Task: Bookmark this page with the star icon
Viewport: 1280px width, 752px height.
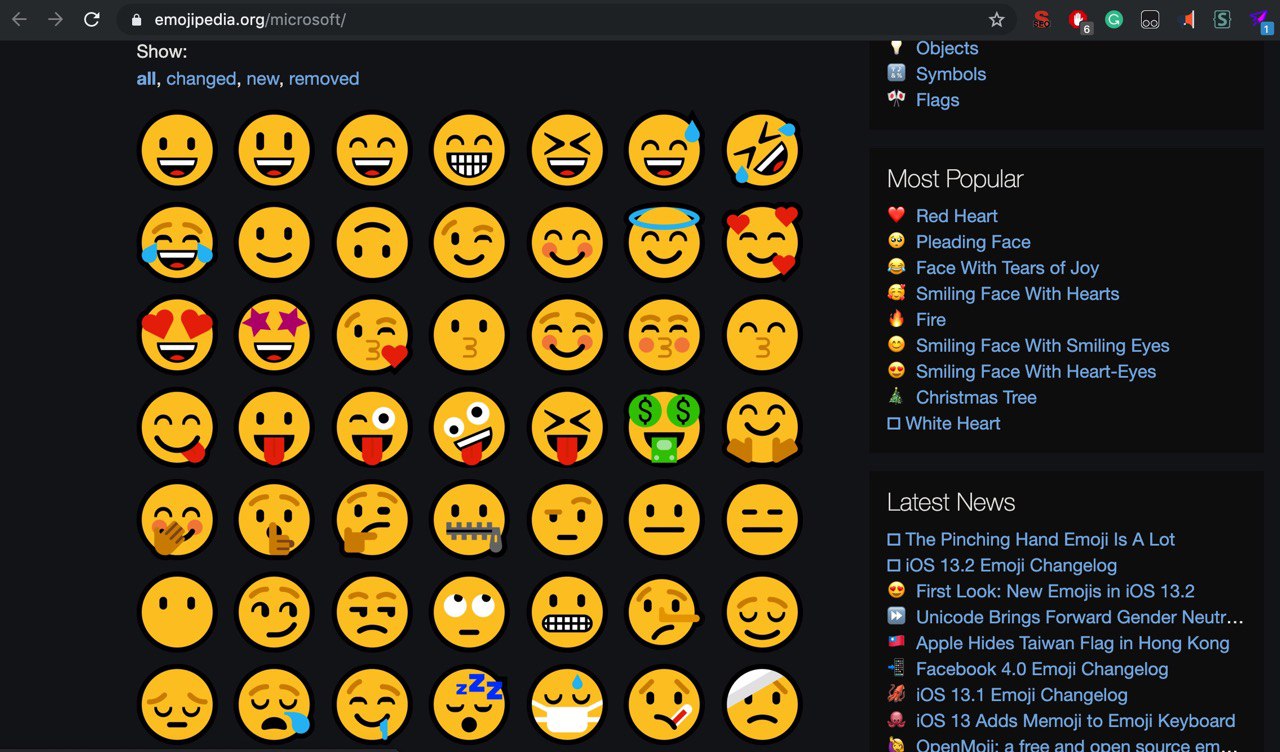Action: 996,19
